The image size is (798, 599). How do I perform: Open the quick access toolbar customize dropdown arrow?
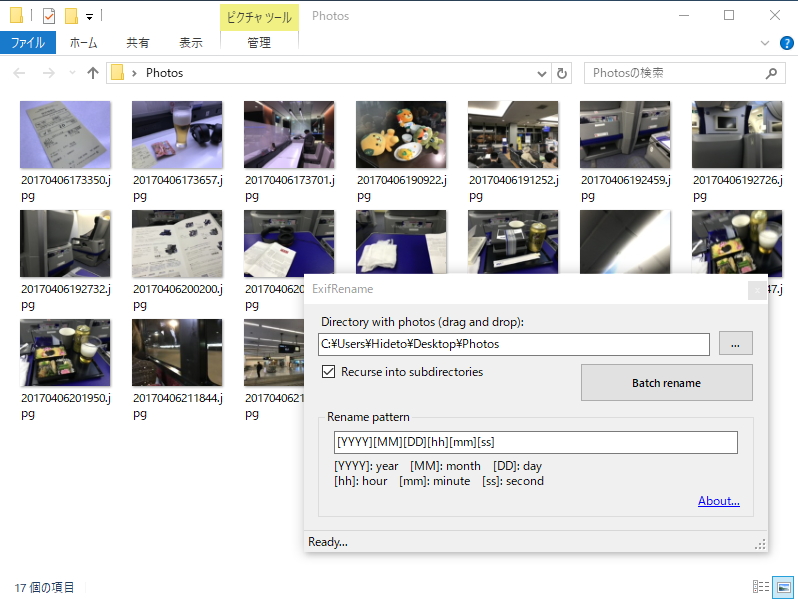(90, 17)
